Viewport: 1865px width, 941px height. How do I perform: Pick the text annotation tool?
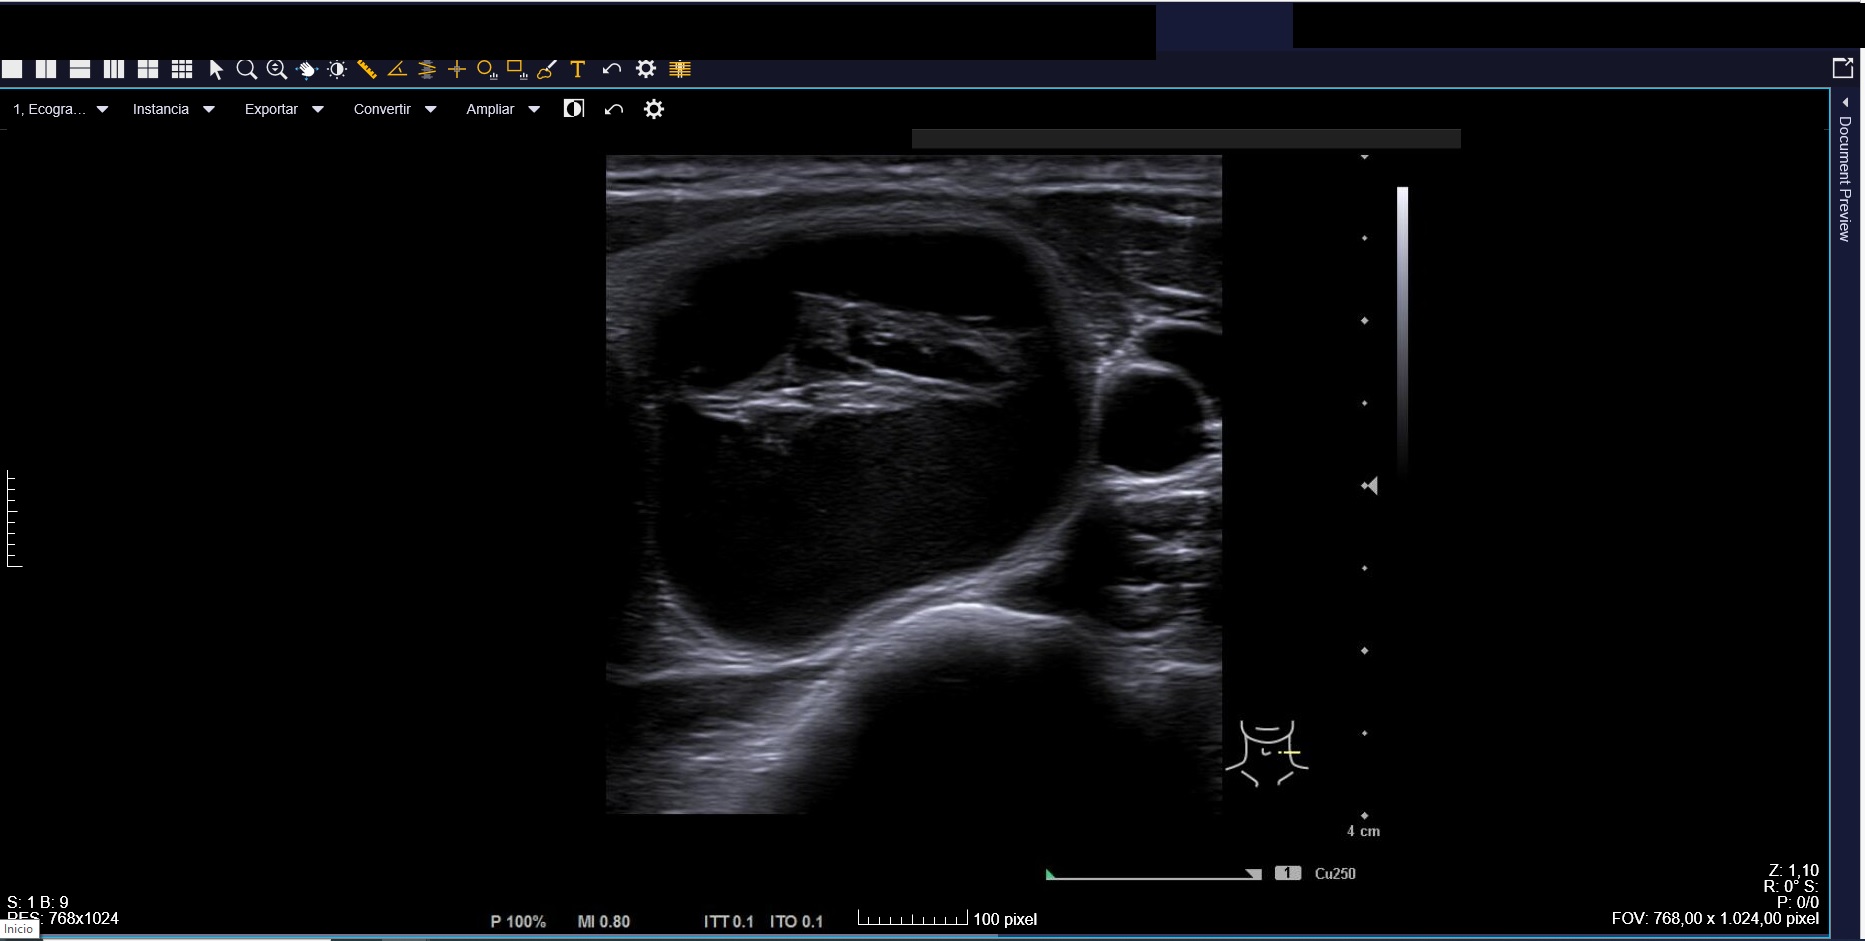[x=577, y=69]
